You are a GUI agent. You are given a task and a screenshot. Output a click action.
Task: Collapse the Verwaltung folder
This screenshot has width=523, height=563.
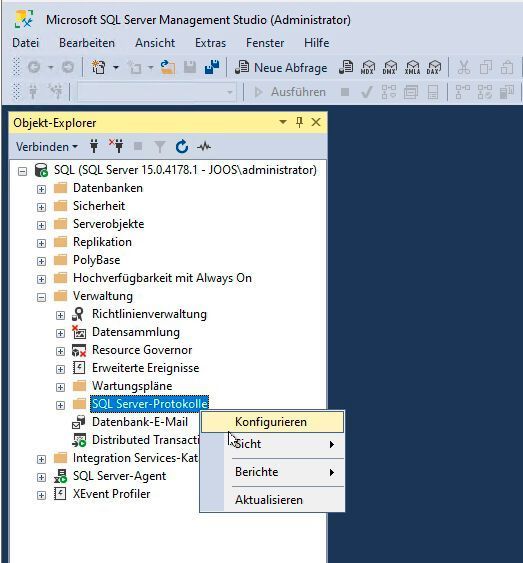pyautogui.click(x=41, y=297)
